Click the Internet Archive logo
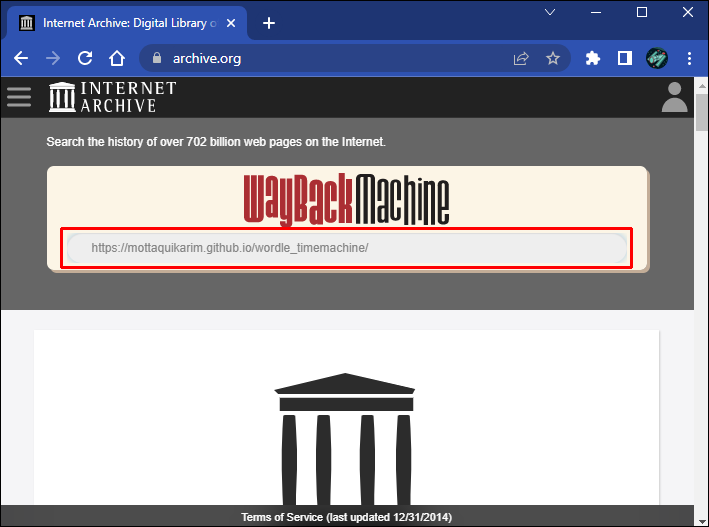Image resolution: width=709 pixels, height=527 pixels. pyautogui.click(x=113, y=97)
